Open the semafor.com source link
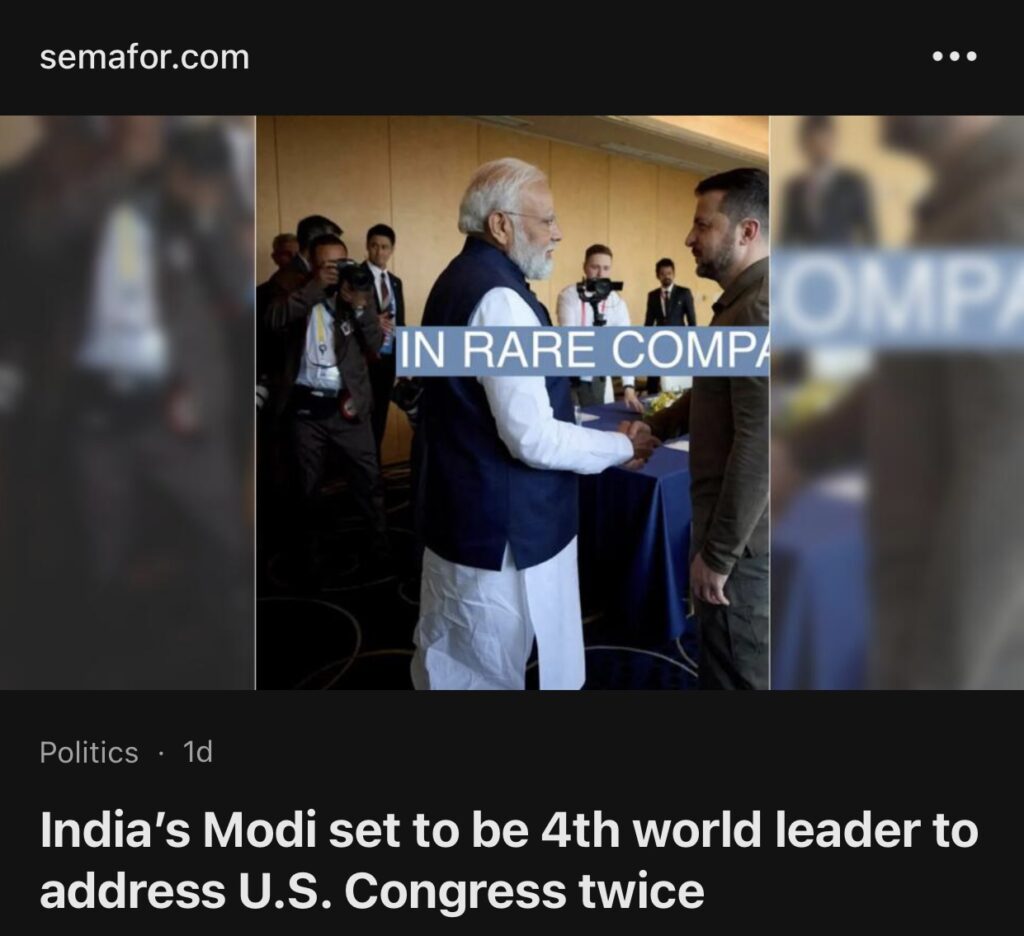The width and height of the screenshot is (1024, 936). pyautogui.click(x=144, y=57)
